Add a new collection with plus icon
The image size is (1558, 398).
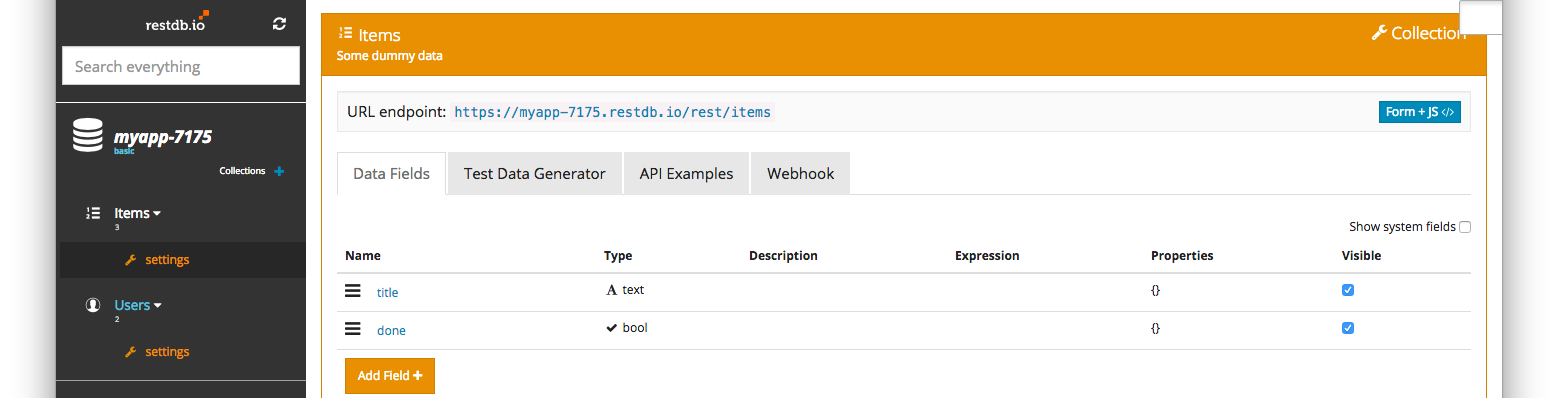[279, 171]
